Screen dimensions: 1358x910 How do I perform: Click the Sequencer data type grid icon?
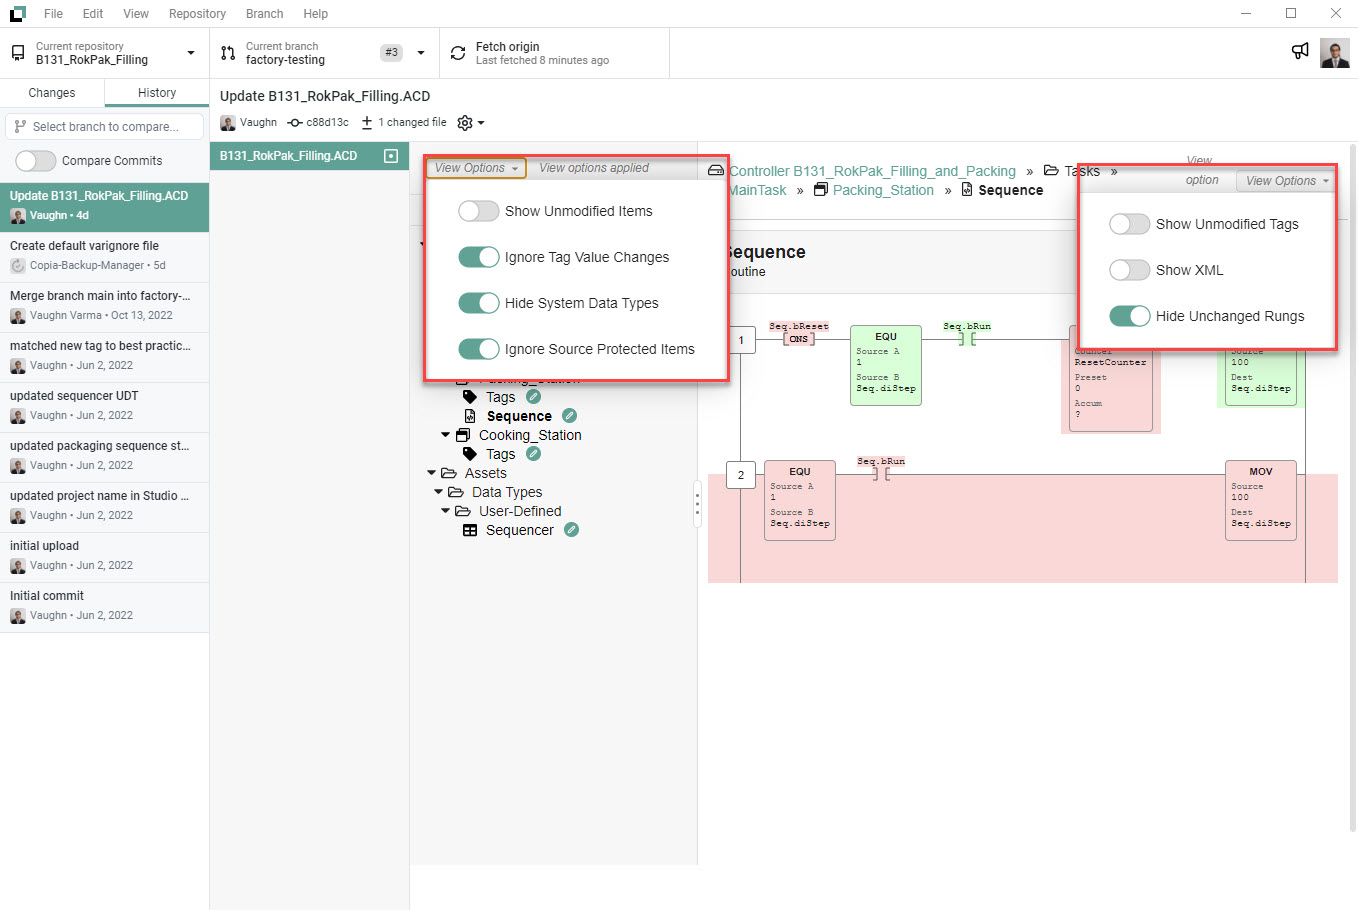pyautogui.click(x=470, y=529)
